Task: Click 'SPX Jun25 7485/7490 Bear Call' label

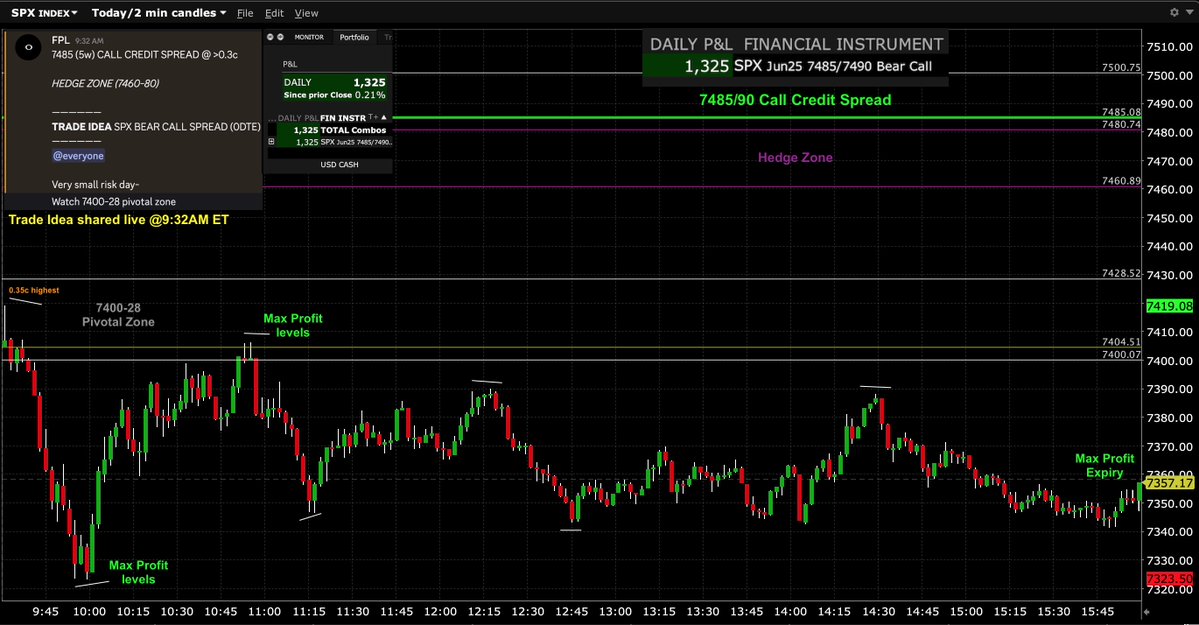Action: pyautogui.click(x=833, y=66)
